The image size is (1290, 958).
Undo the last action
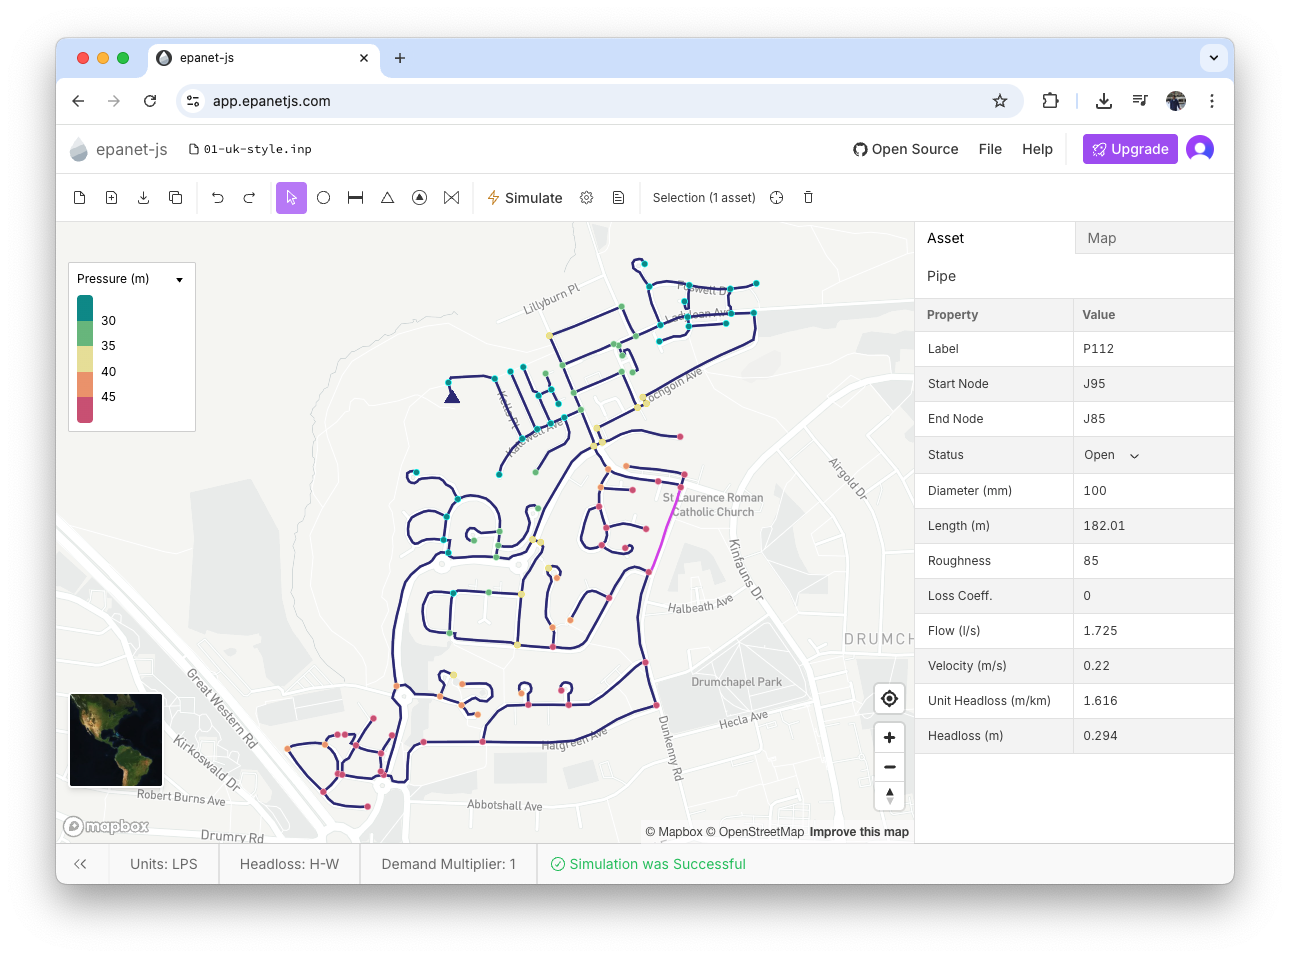coord(218,198)
